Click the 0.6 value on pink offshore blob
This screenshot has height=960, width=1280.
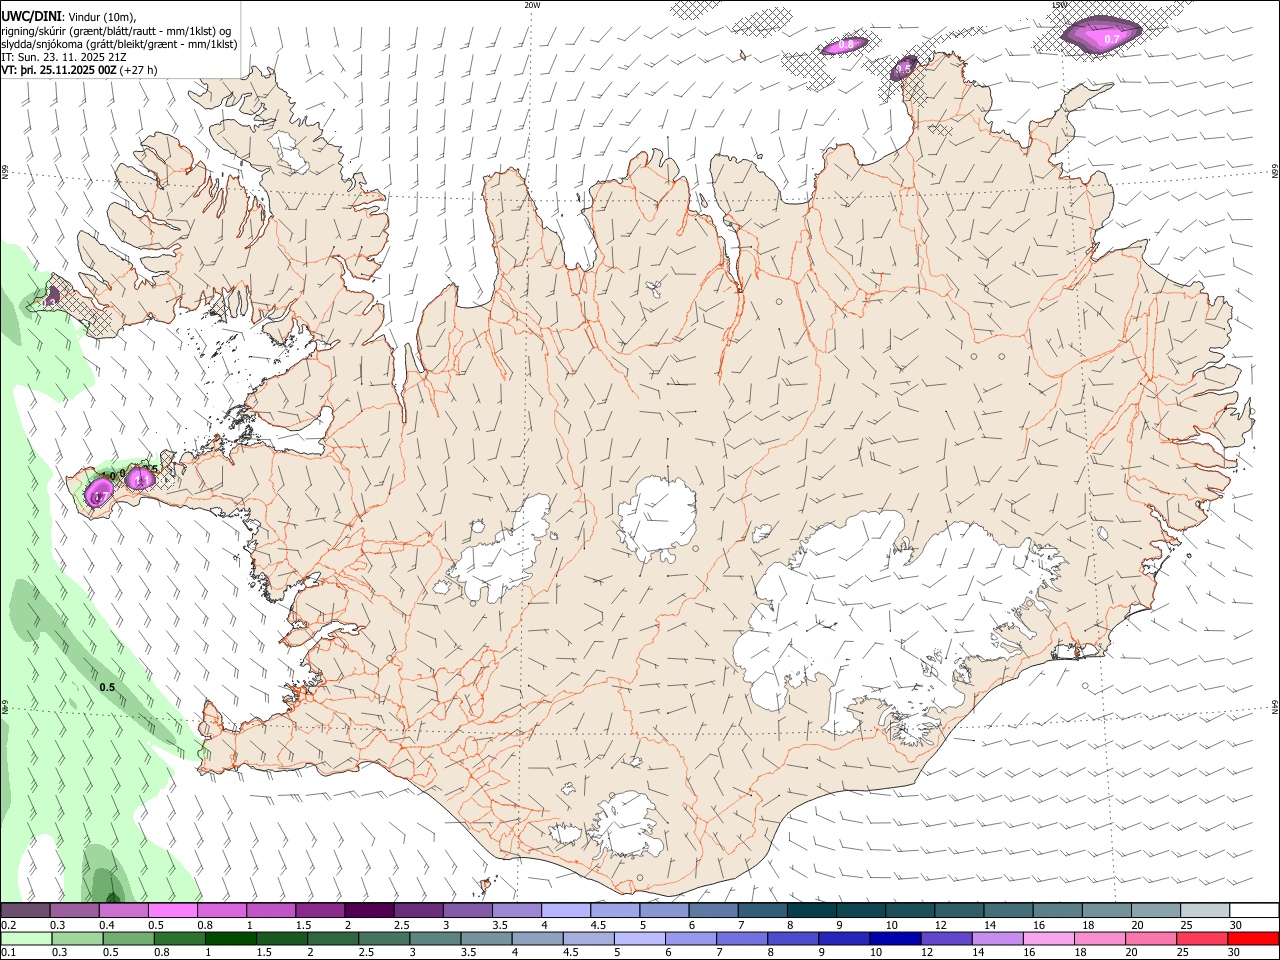point(846,45)
